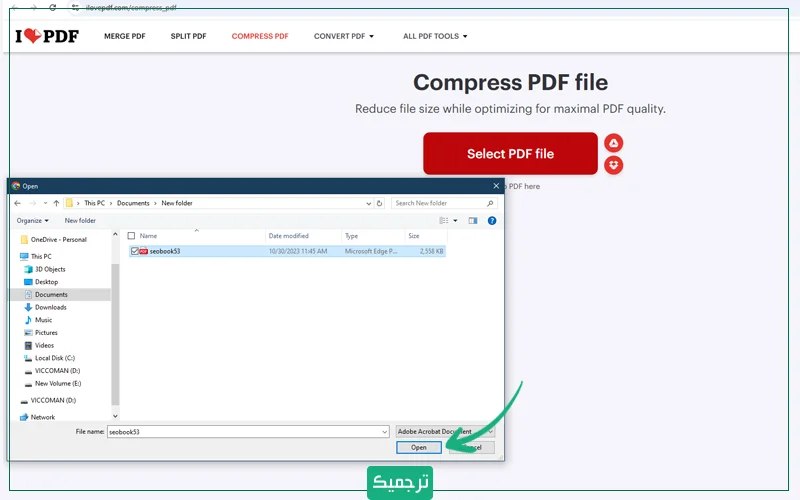The height and width of the screenshot is (500, 800).
Task: Open CONVERT PDF dropdown menu
Action: (344, 36)
